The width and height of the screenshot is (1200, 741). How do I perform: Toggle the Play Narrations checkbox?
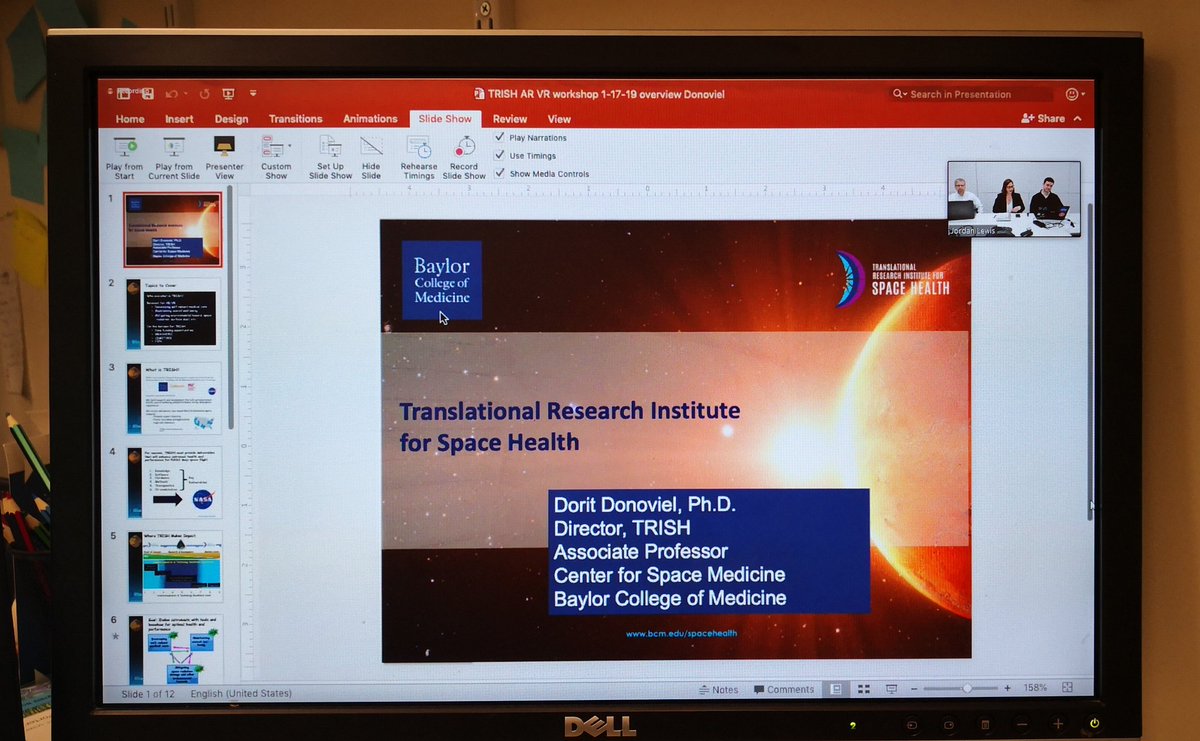(x=500, y=137)
